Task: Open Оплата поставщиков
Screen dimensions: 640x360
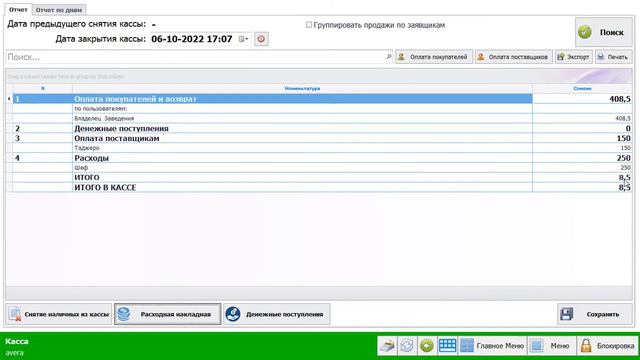Action: 513,57
